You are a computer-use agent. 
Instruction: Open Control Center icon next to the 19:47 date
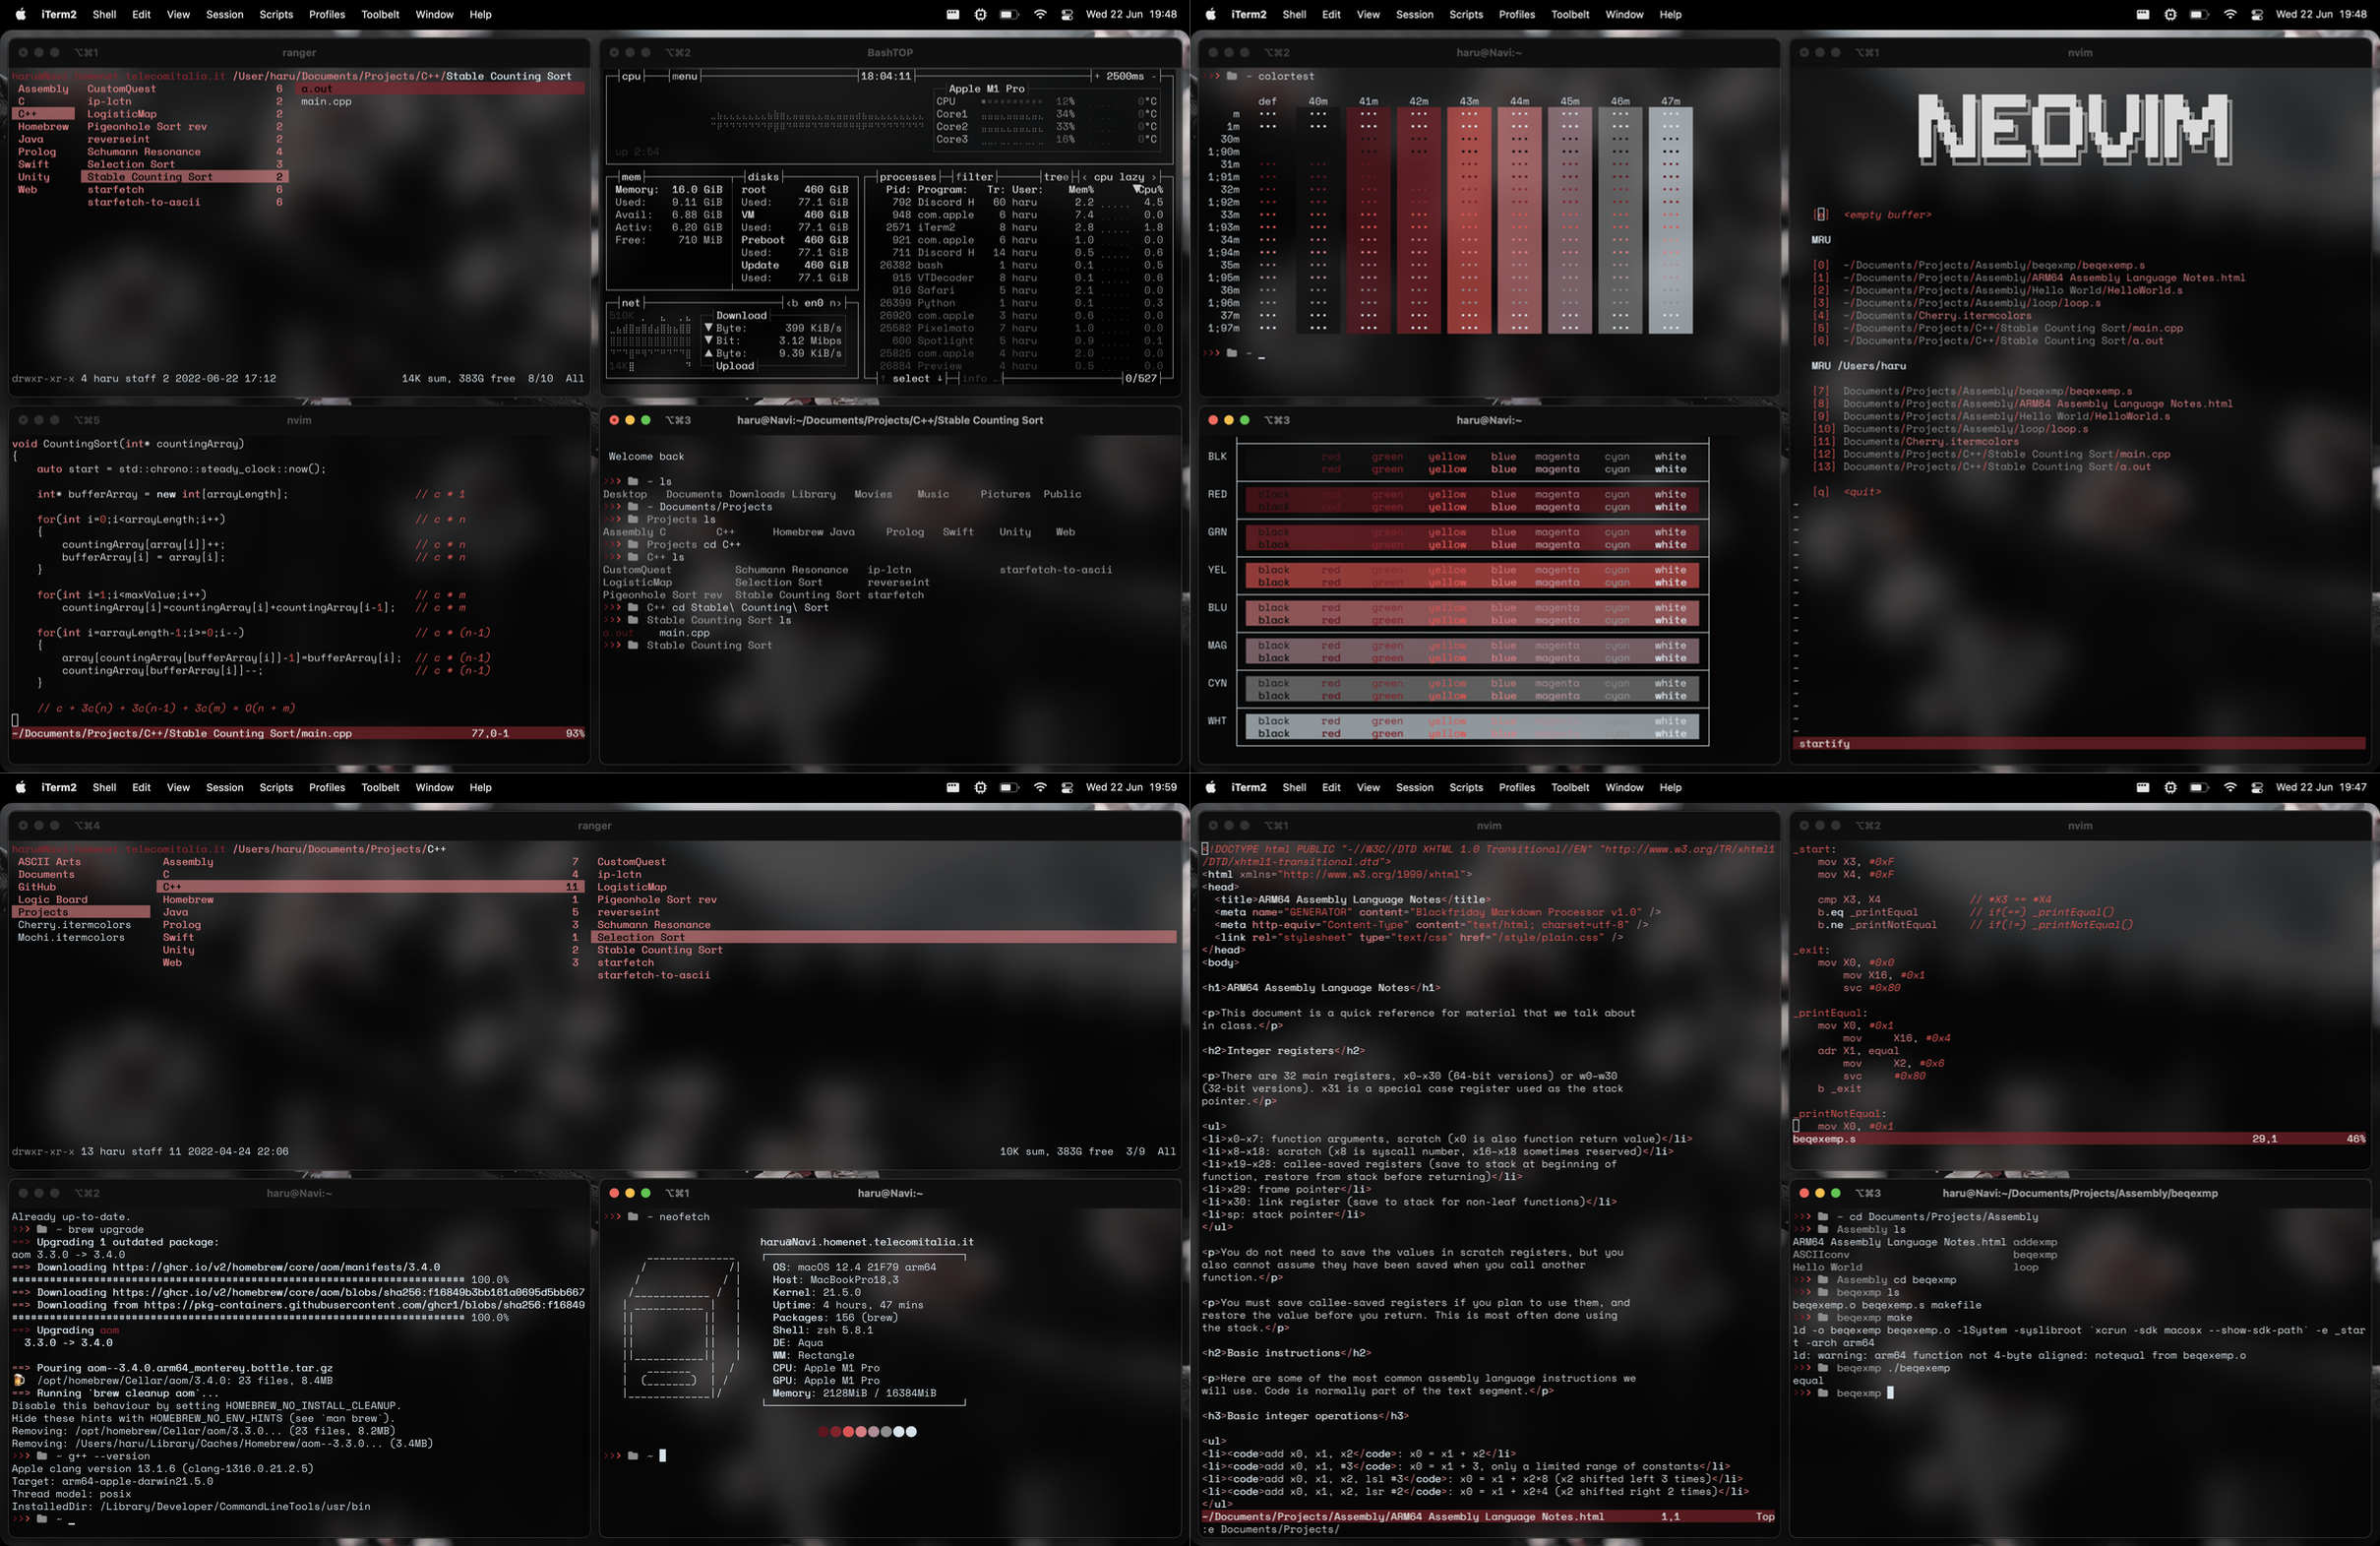point(2257,787)
